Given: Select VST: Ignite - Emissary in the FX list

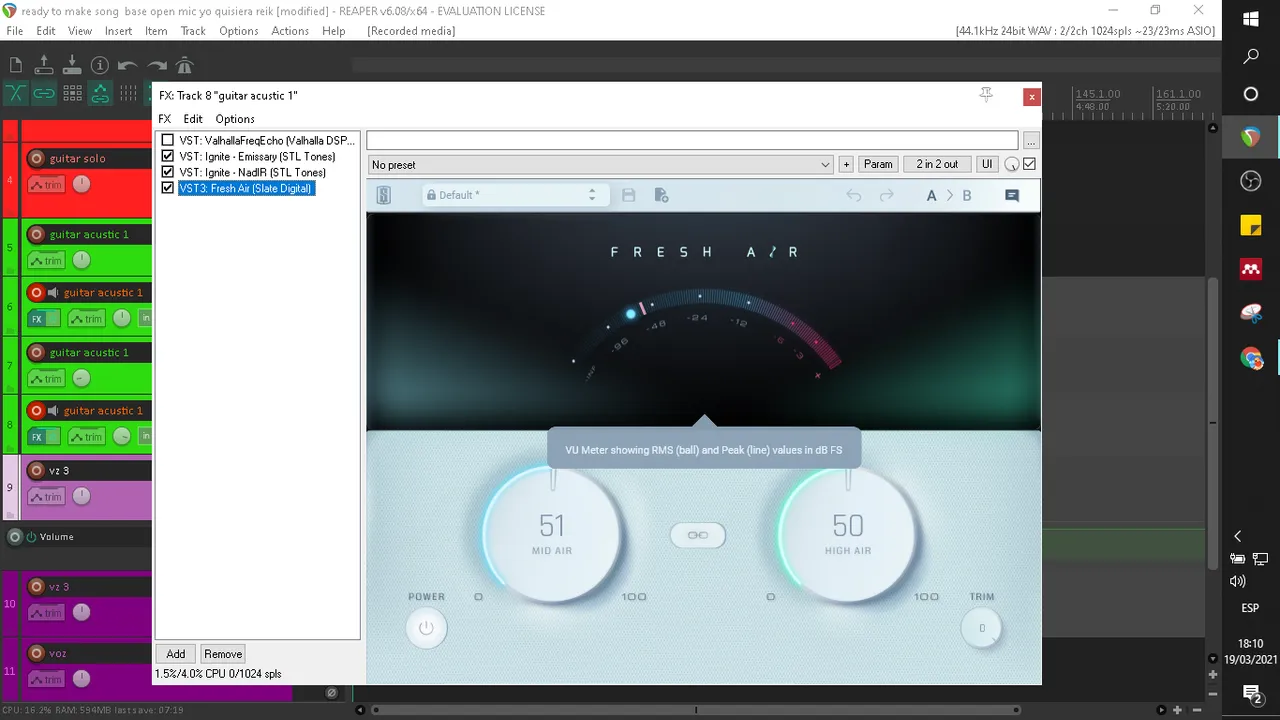Looking at the screenshot, I should pos(257,157).
